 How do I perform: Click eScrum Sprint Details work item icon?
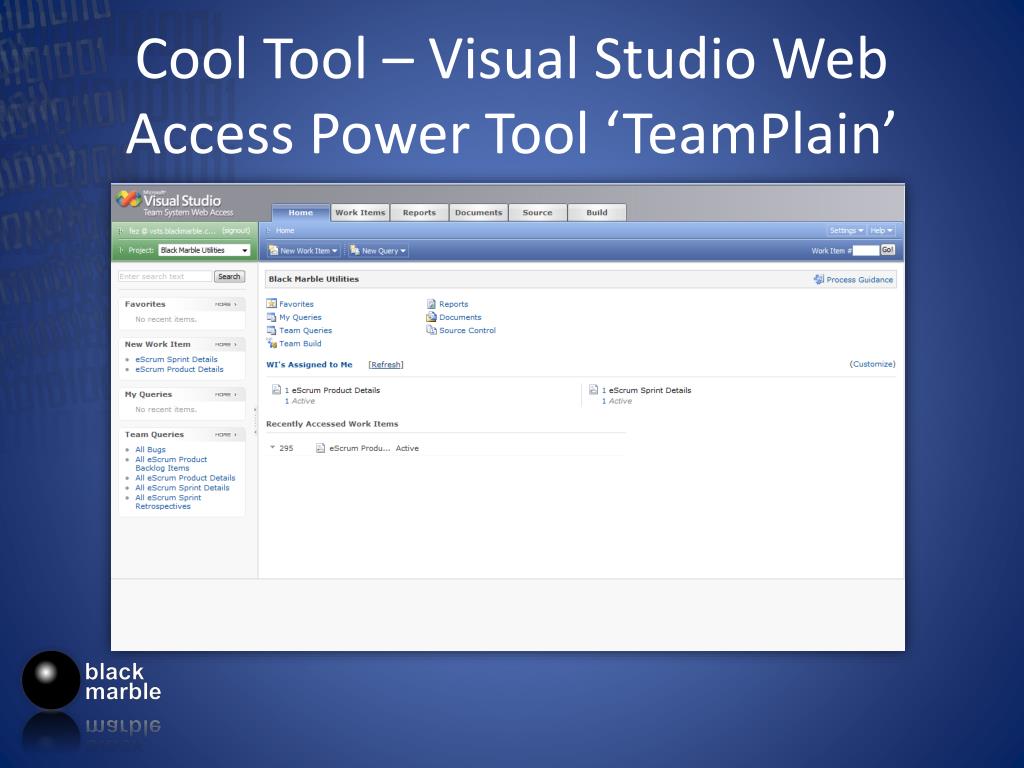point(594,390)
